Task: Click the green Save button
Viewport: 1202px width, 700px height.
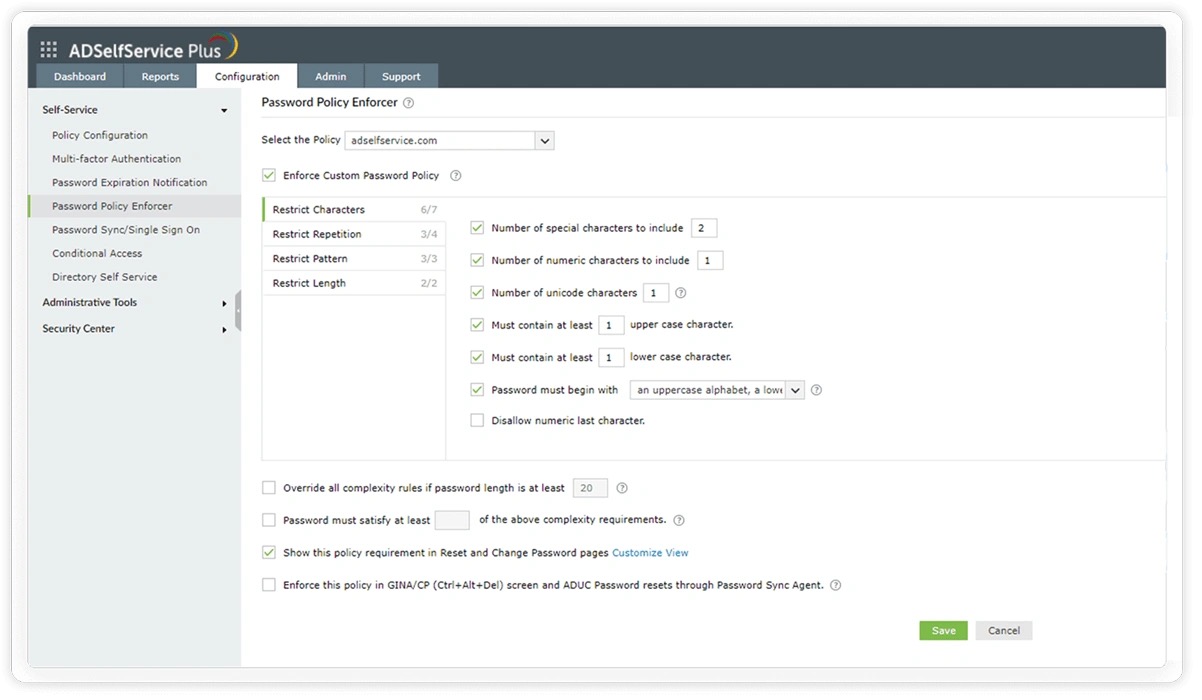Action: click(x=943, y=631)
